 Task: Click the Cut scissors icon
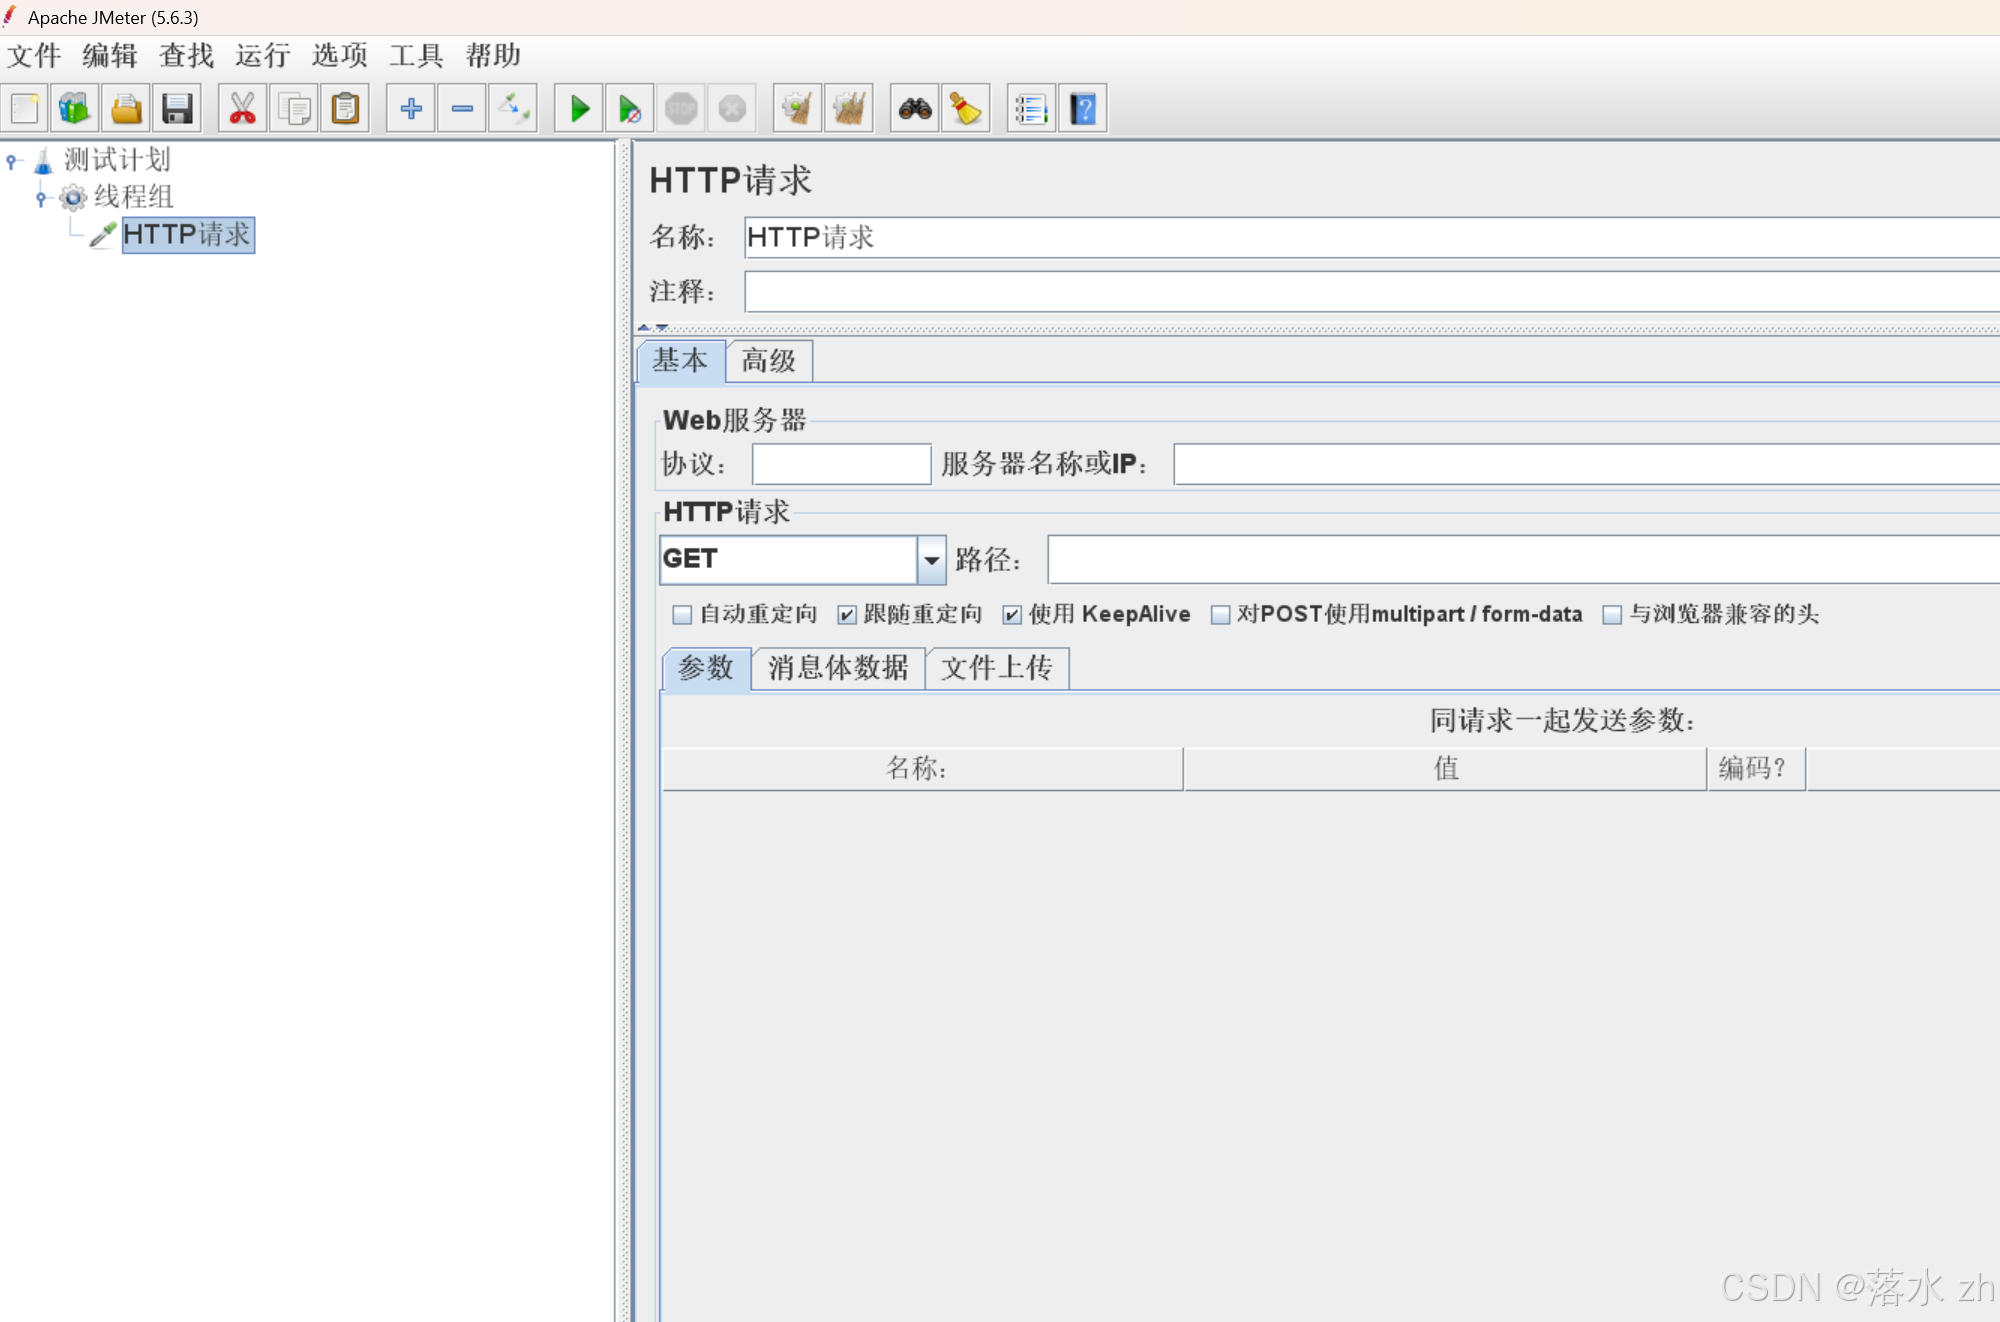[243, 108]
